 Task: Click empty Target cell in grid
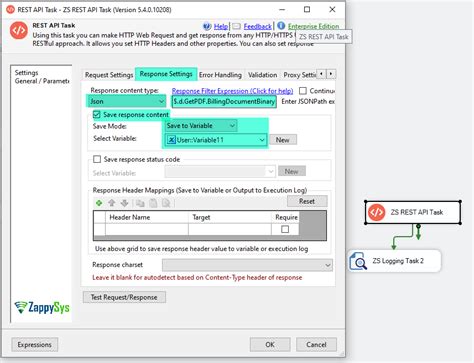(230, 229)
